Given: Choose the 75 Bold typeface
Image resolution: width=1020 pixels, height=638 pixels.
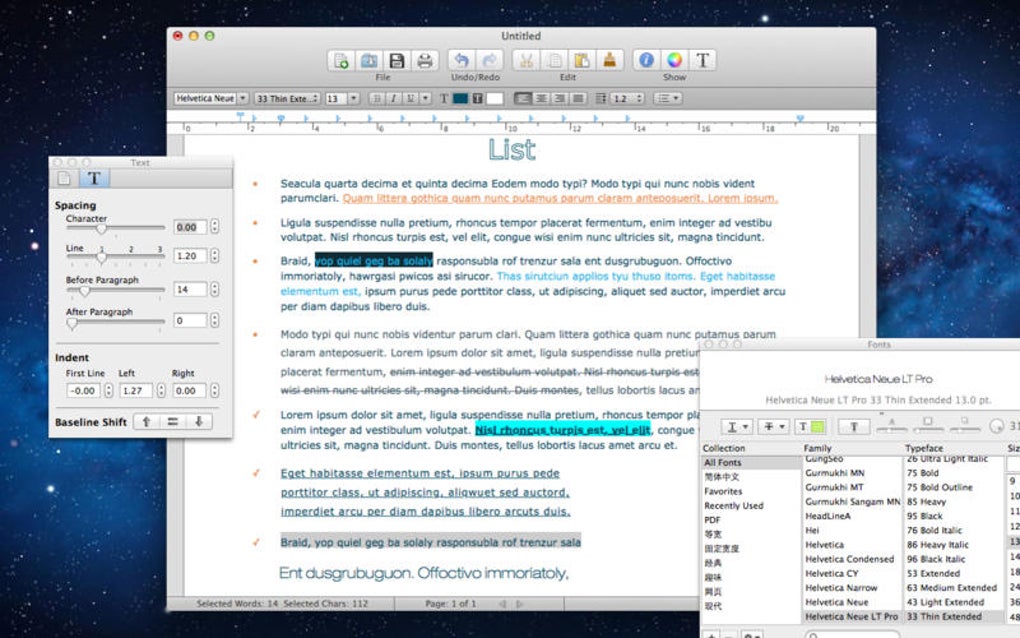Looking at the screenshot, I should click(923, 473).
